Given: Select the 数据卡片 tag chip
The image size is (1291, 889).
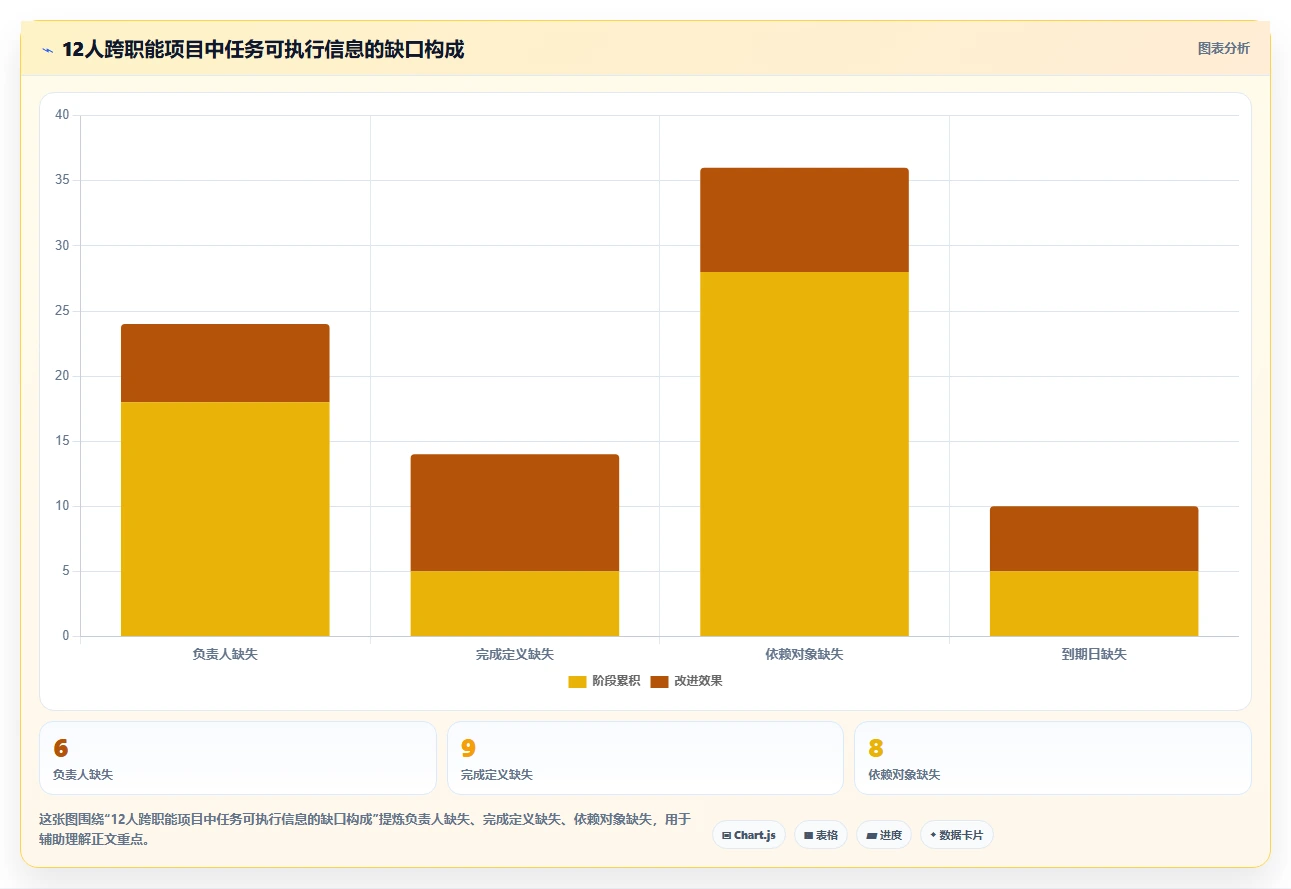Looking at the screenshot, I should [x=957, y=835].
